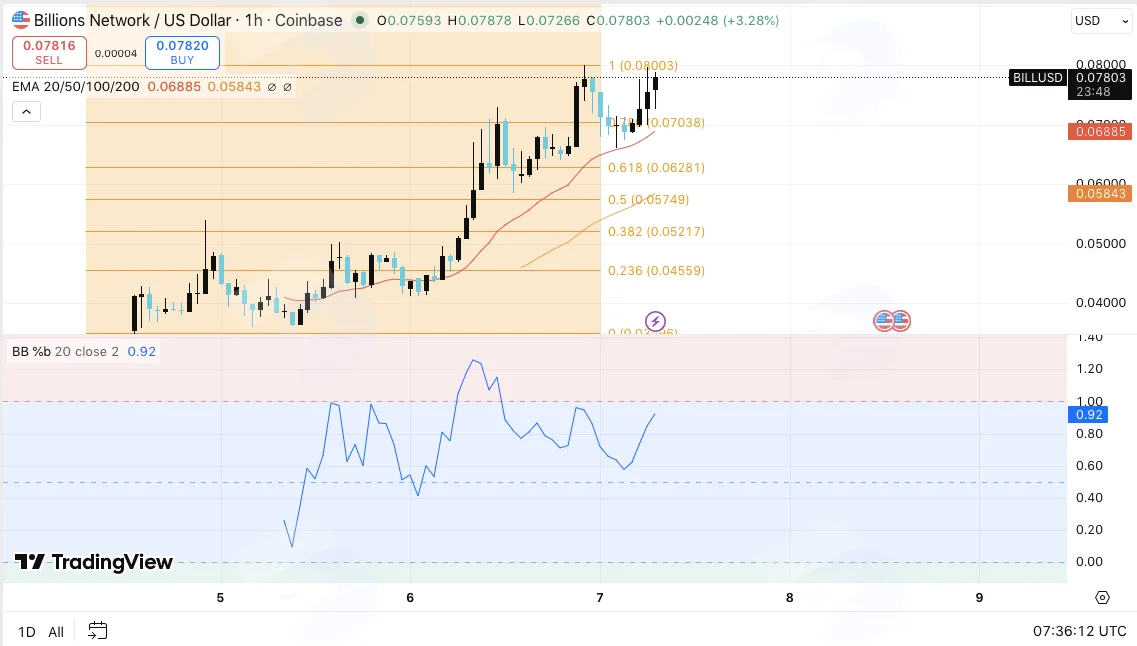Open chart settings gear icon
This screenshot has height=646, width=1137.
(x=1102, y=597)
